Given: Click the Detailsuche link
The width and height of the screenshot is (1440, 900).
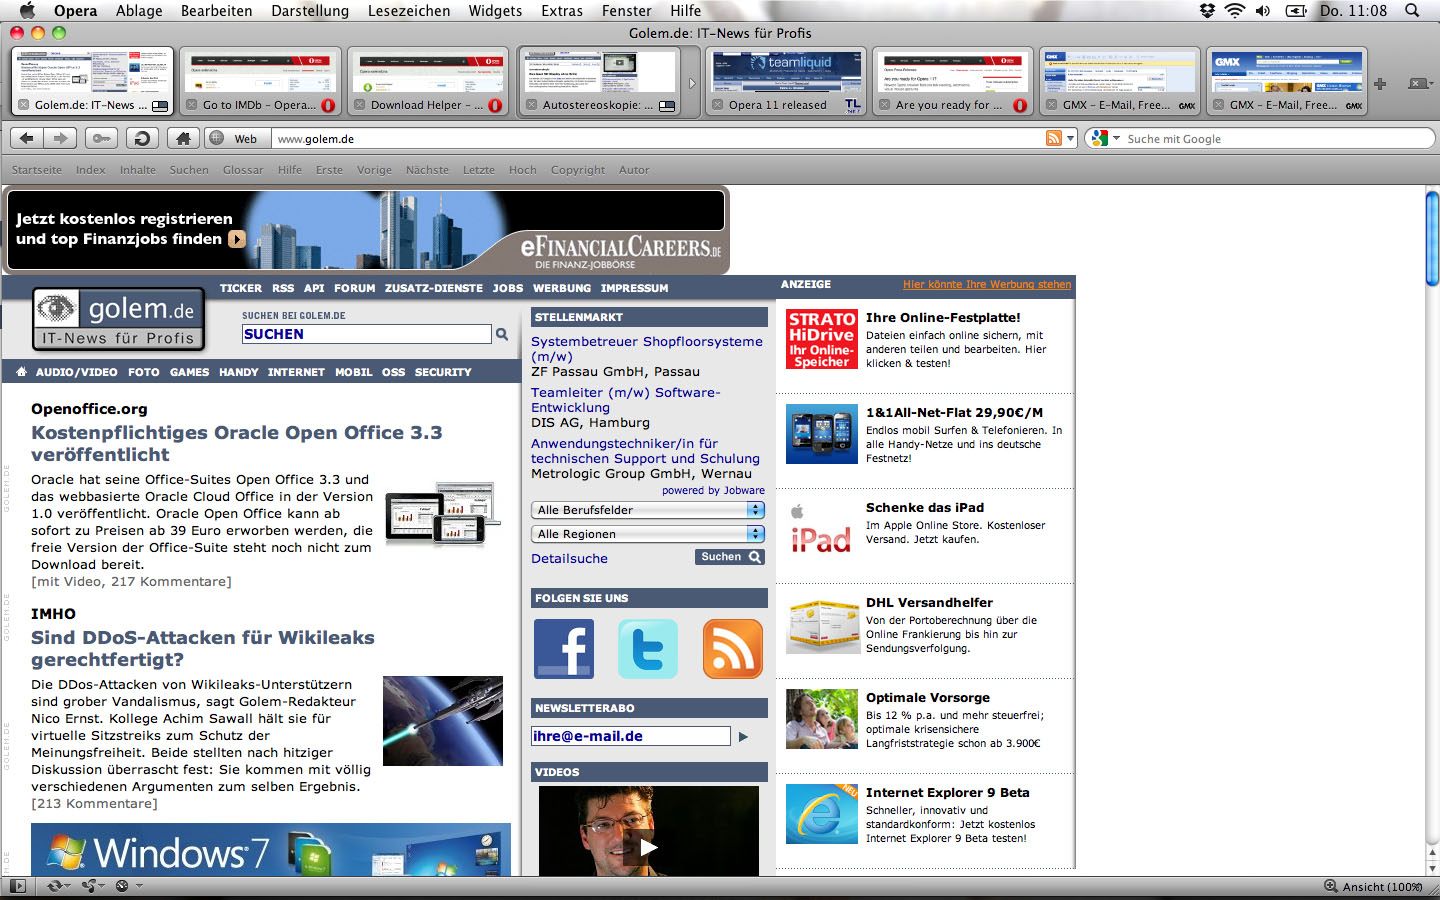Looking at the screenshot, I should [569, 559].
